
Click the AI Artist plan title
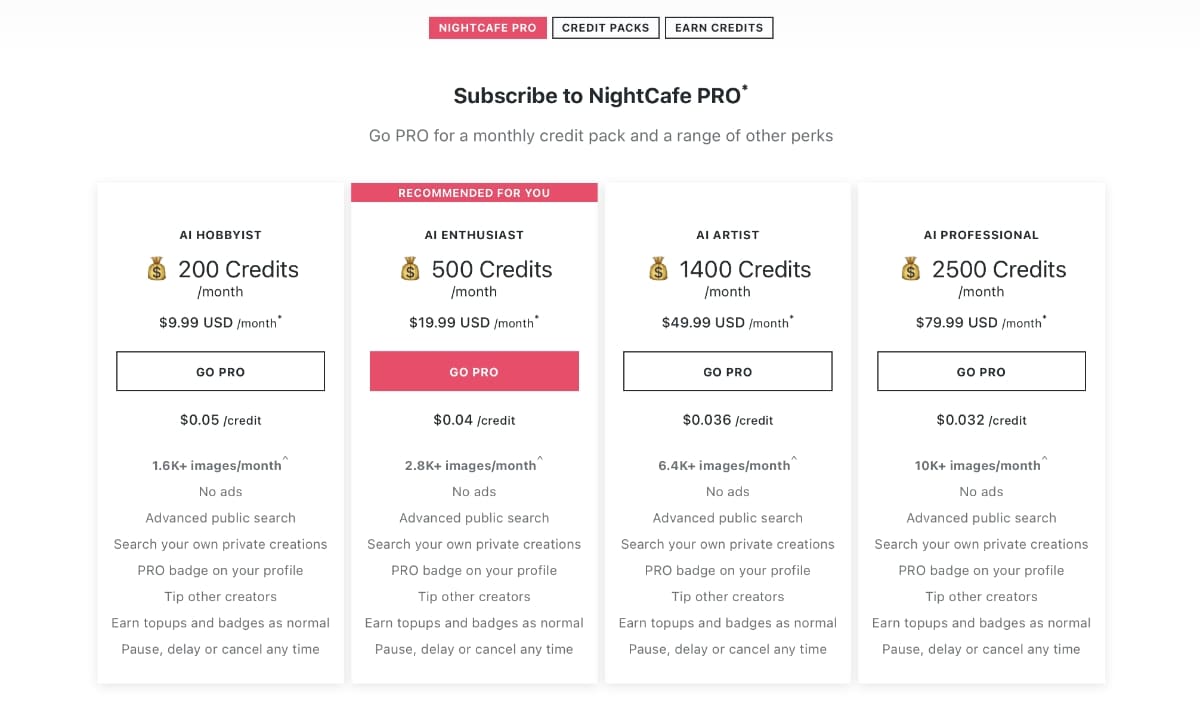[x=728, y=235]
